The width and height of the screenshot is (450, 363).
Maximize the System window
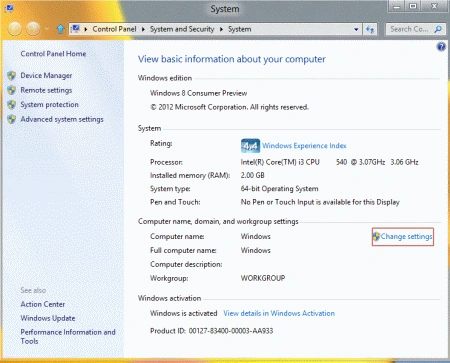pyautogui.click(x=413, y=7)
